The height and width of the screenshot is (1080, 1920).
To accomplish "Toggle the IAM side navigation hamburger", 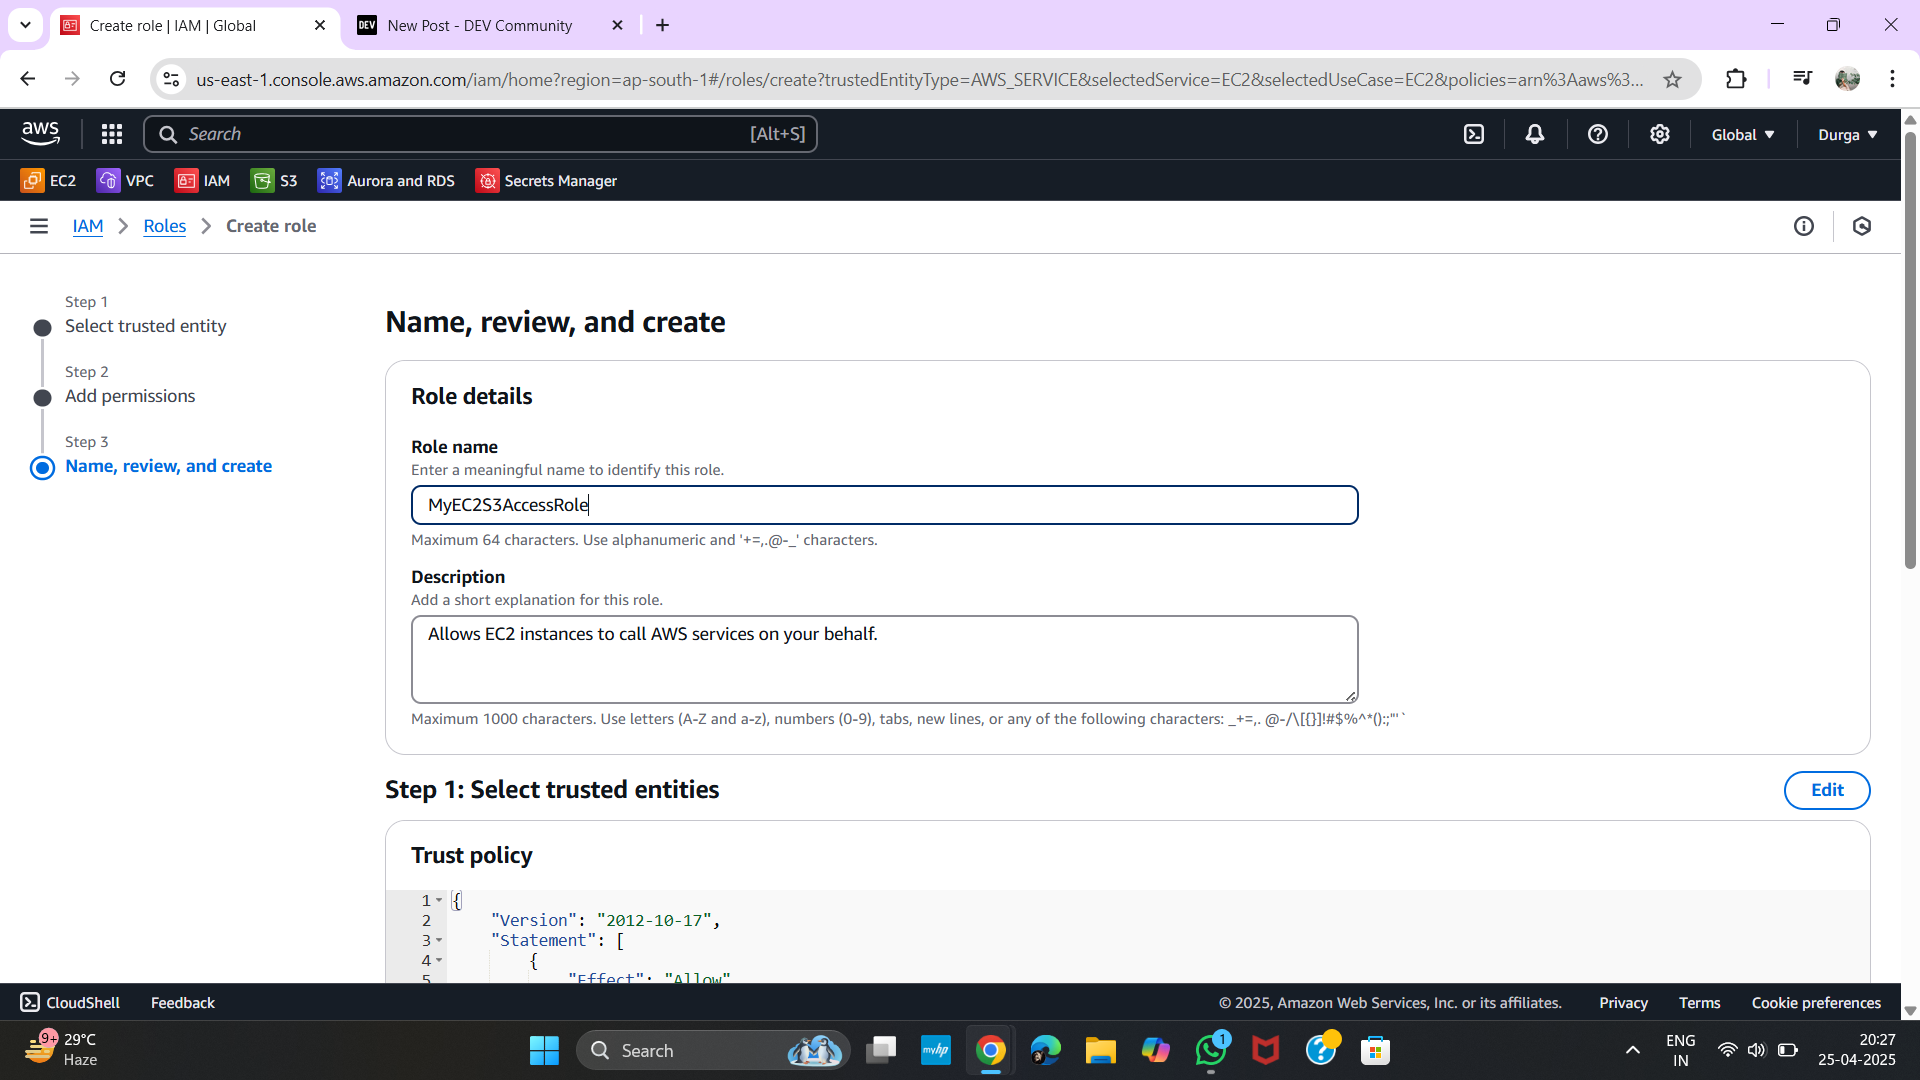I will click(39, 226).
